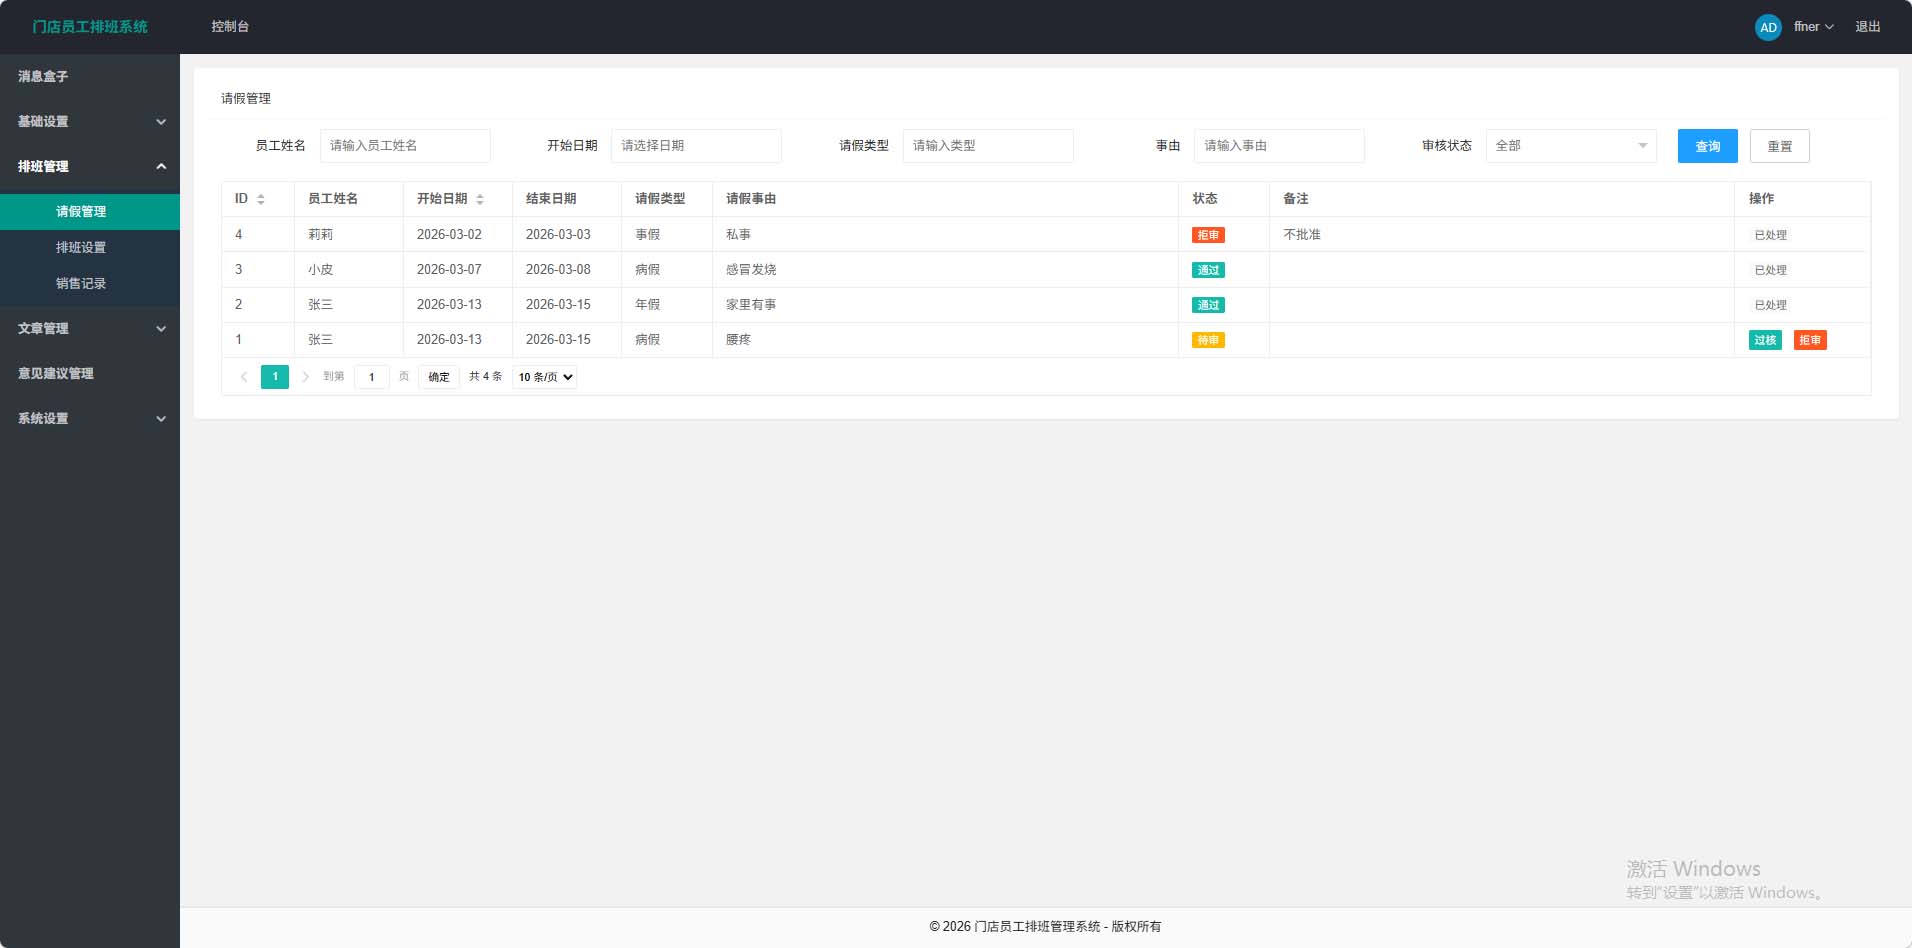
Task: Open 排班设置 in the sidebar
Action: [81, 248]
